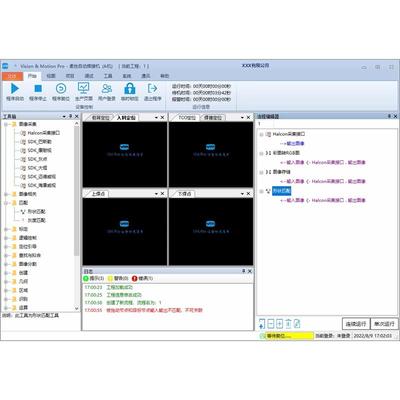This screenshot has width=400, height=400.
Task: Open the user login people icon in the ribbon
Action: (107, 89)
